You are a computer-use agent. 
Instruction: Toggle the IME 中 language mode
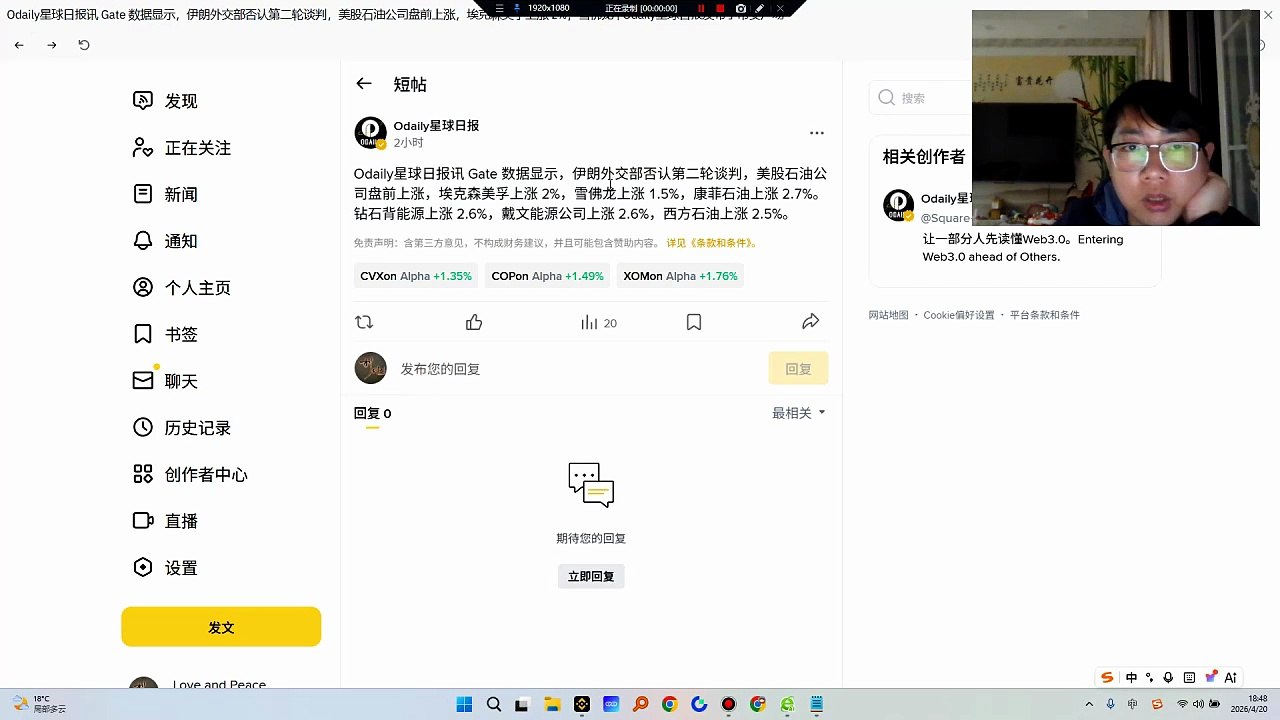pyautogui.click(x=1131, y=677)
